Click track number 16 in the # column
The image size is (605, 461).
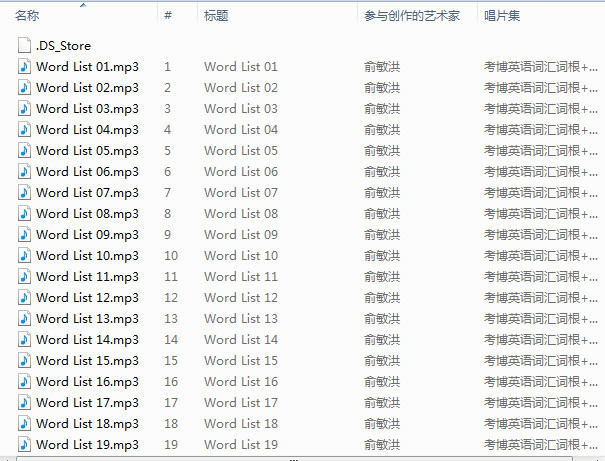click(x=171, y=382)
